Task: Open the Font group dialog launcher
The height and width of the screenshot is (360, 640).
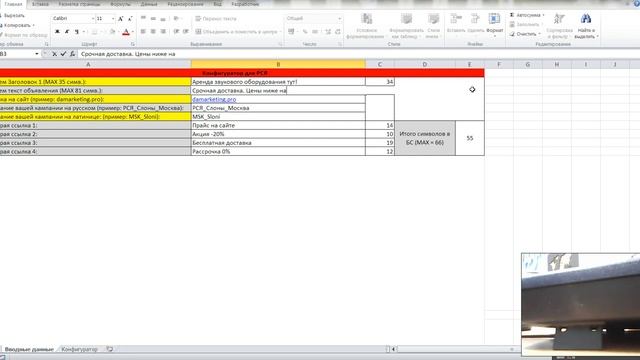Action: pyautogui.click(x=133, y=44)
